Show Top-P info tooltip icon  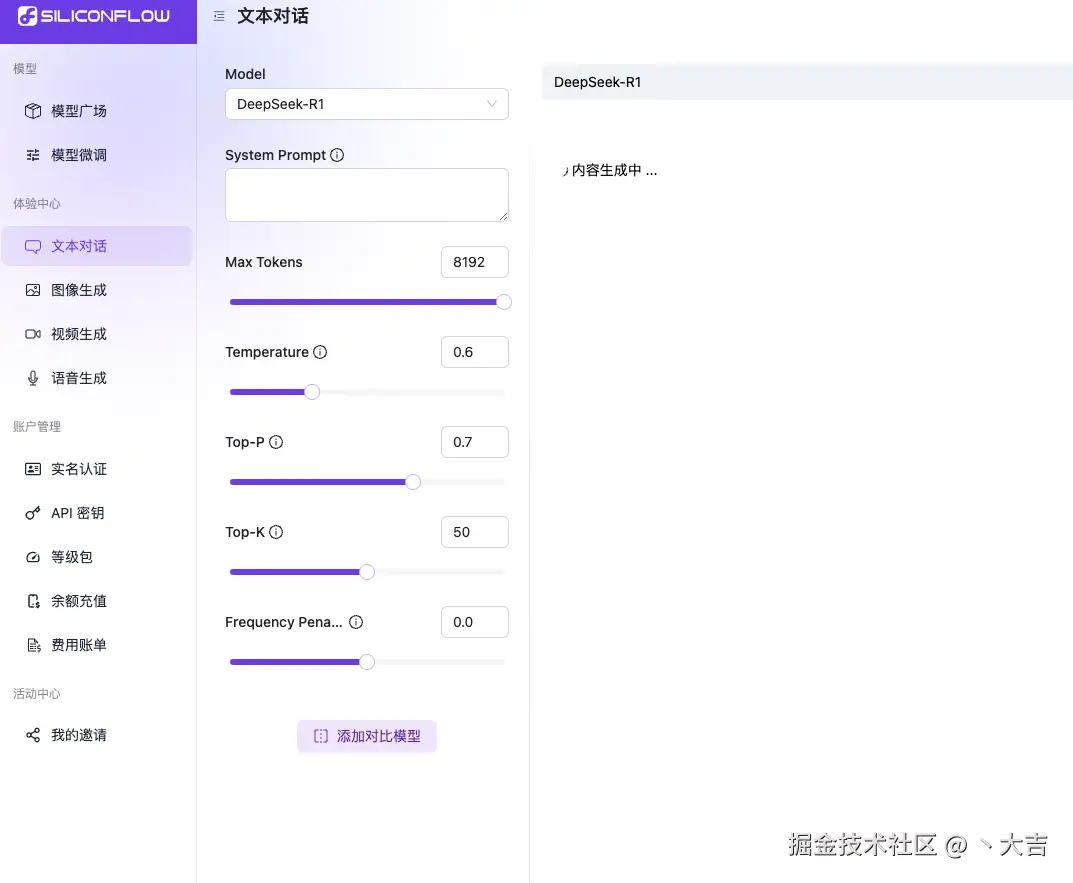tap(276, 442)
